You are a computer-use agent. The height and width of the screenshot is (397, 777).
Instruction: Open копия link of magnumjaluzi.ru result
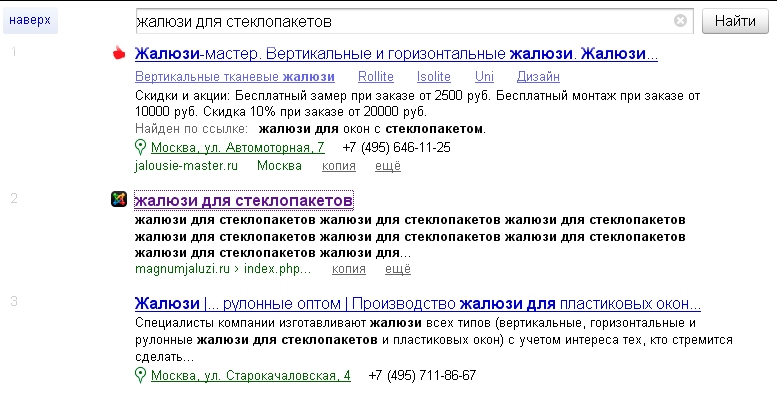349,269
